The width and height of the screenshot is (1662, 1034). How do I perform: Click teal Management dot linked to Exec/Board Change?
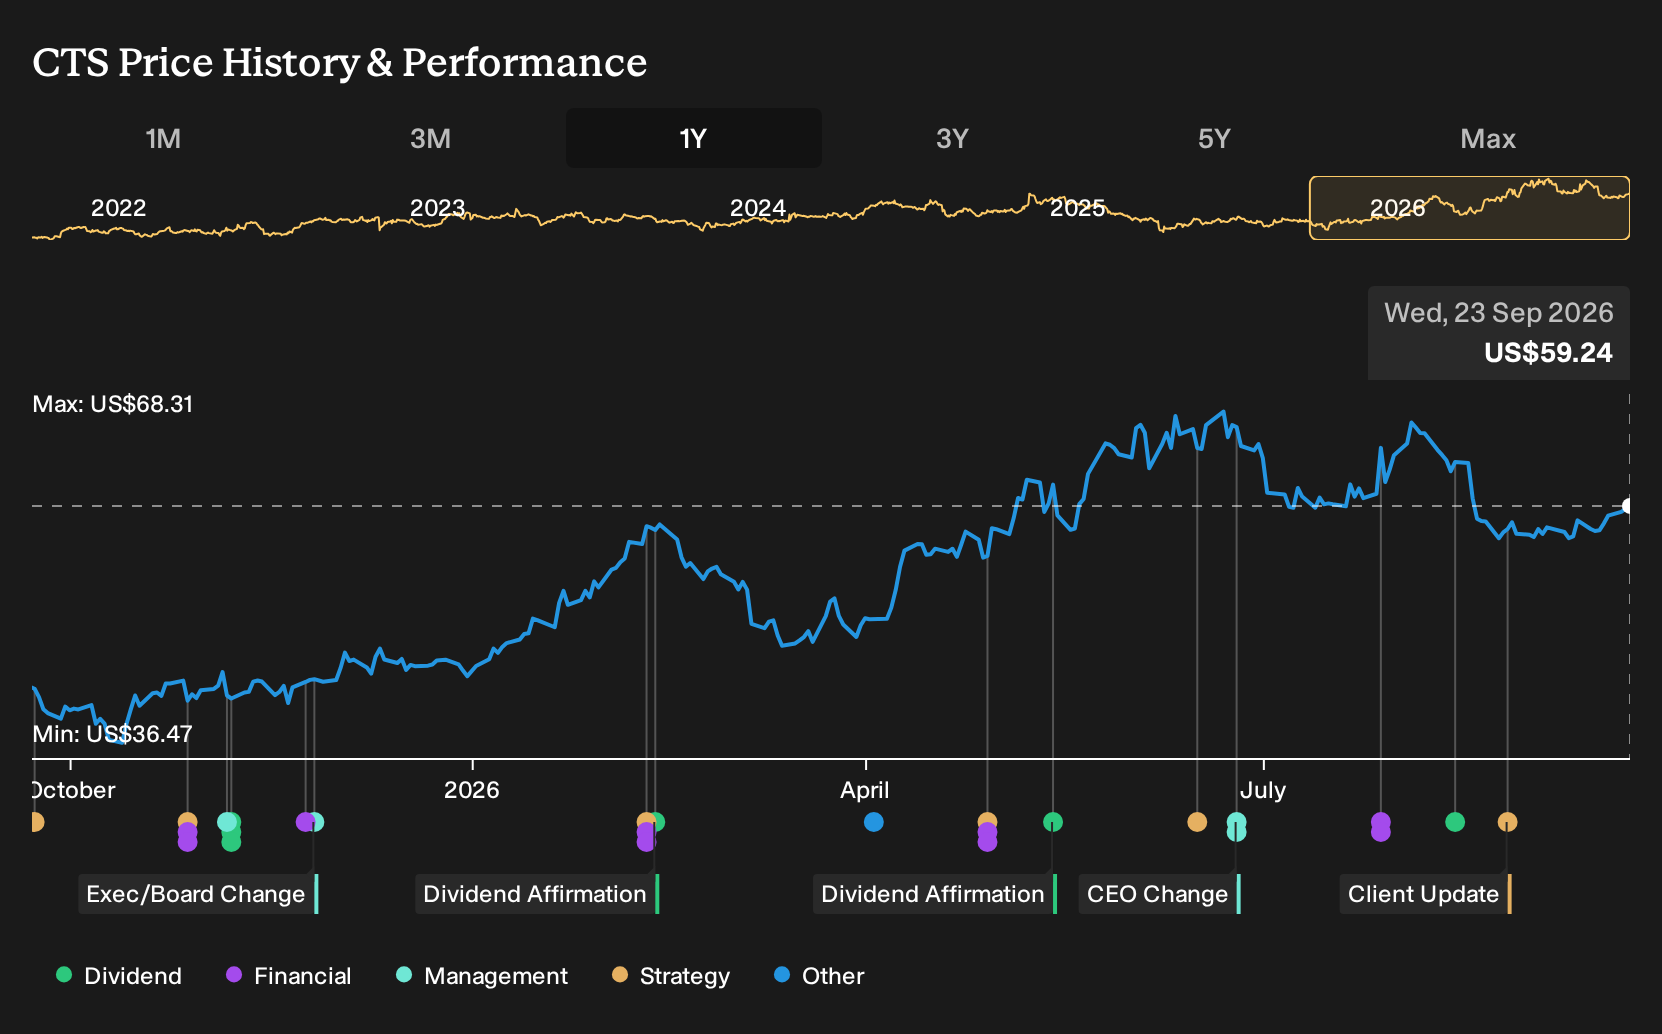(316, 822)
